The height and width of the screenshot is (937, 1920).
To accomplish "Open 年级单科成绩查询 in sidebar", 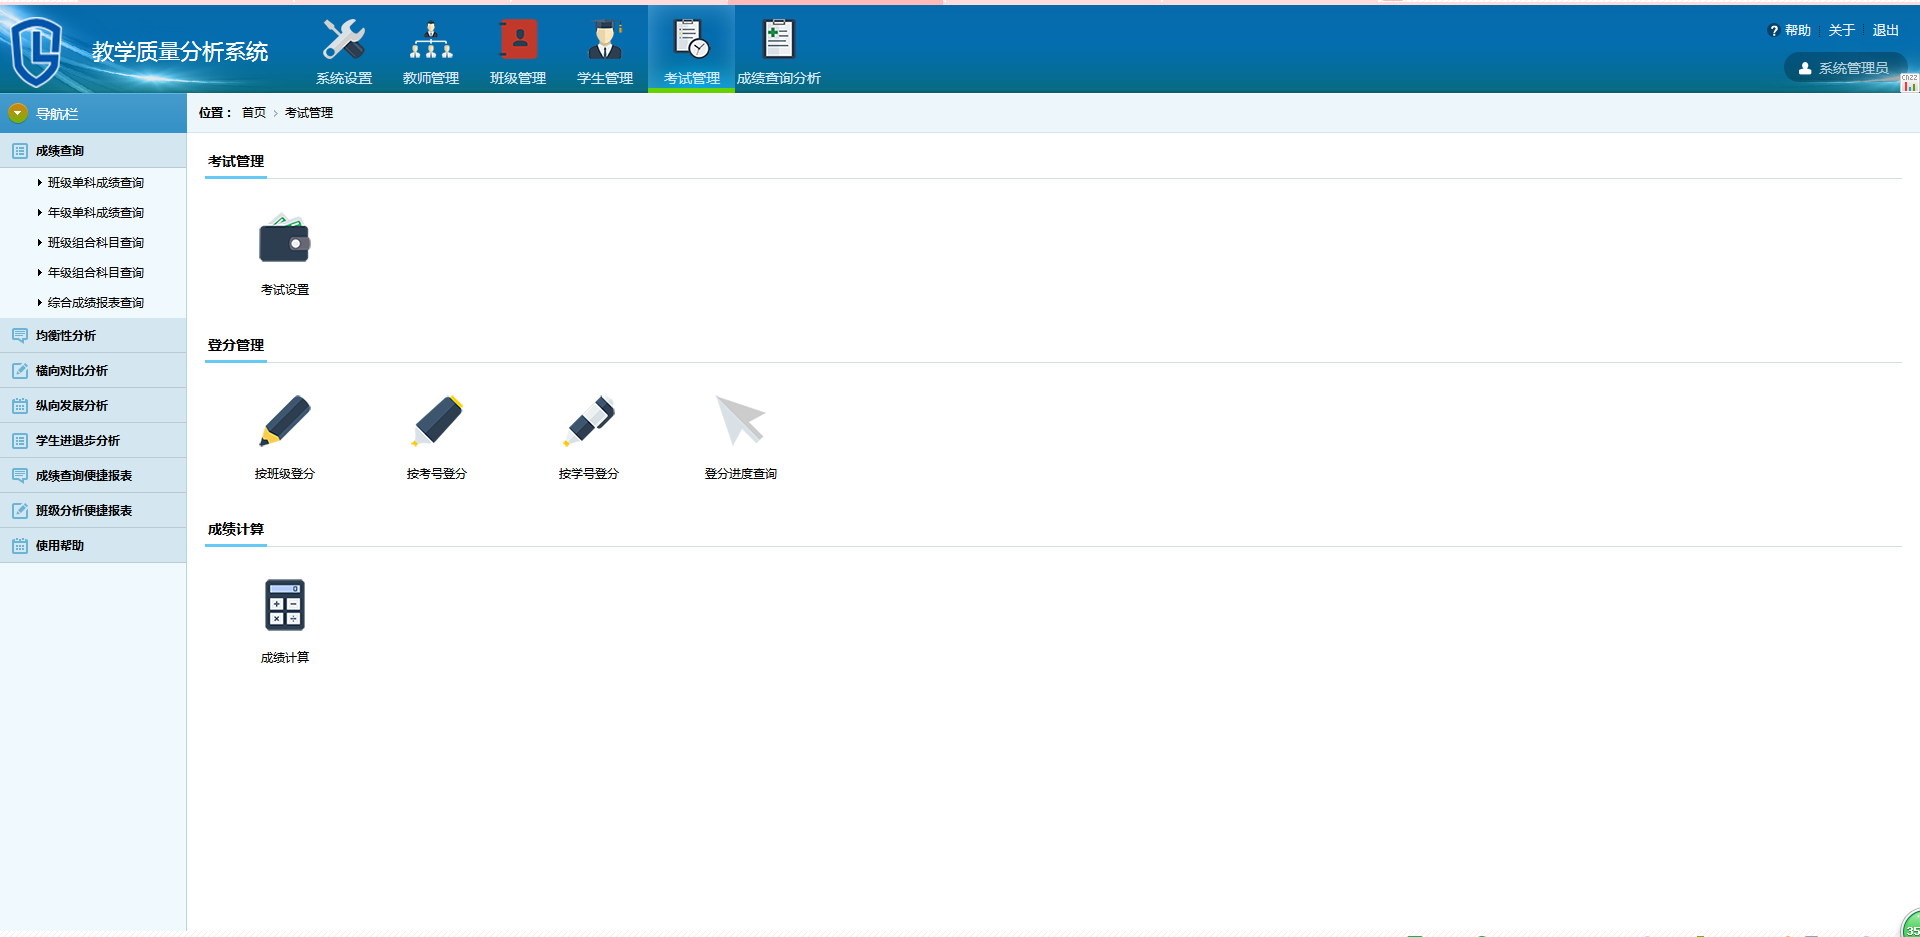I will tap(96, 213).
